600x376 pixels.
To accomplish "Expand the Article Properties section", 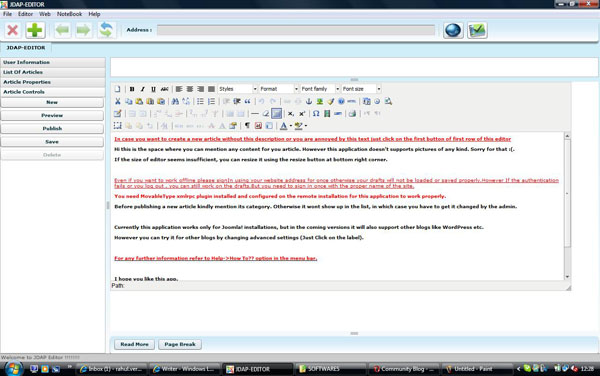I will [53, 82].
